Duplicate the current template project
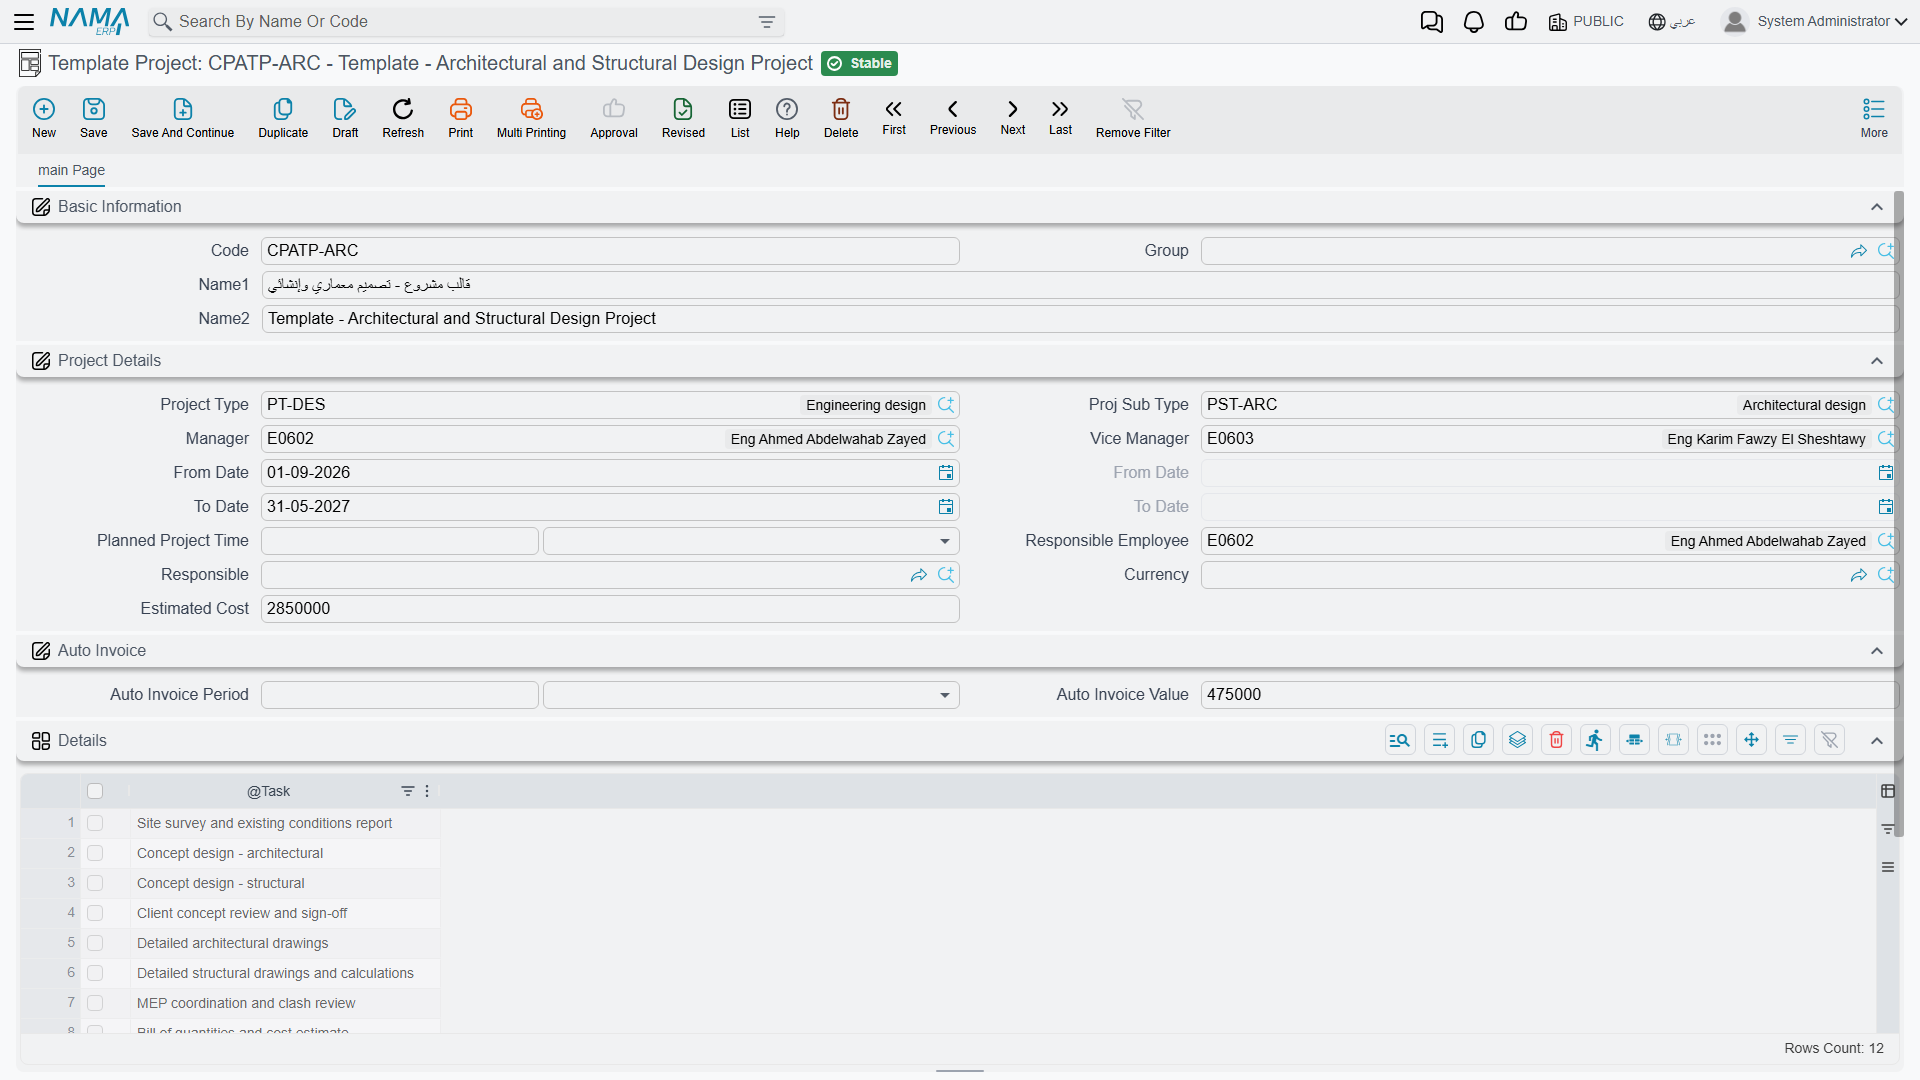Image resolution: width=1920 pixels, height=1080 pixels. [283, 118]
